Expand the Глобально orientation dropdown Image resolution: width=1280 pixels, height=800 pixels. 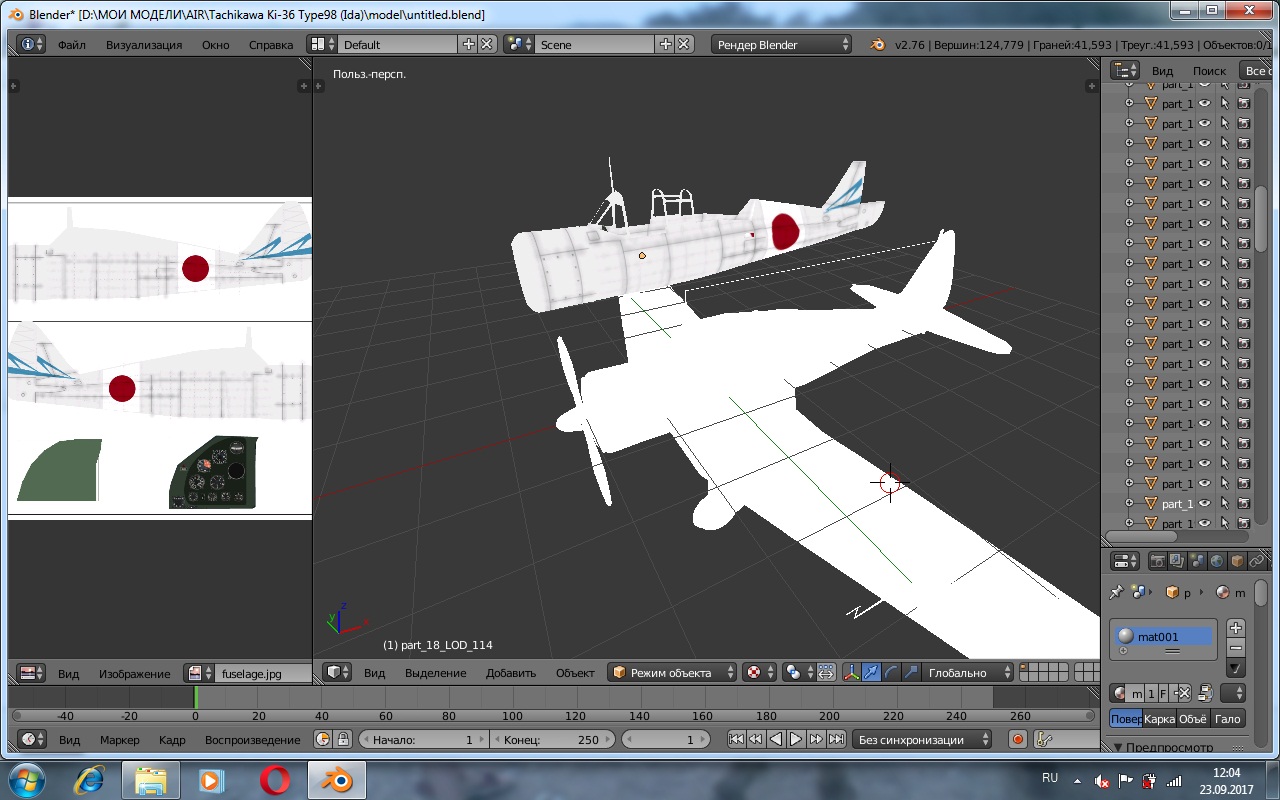(967, 673)
